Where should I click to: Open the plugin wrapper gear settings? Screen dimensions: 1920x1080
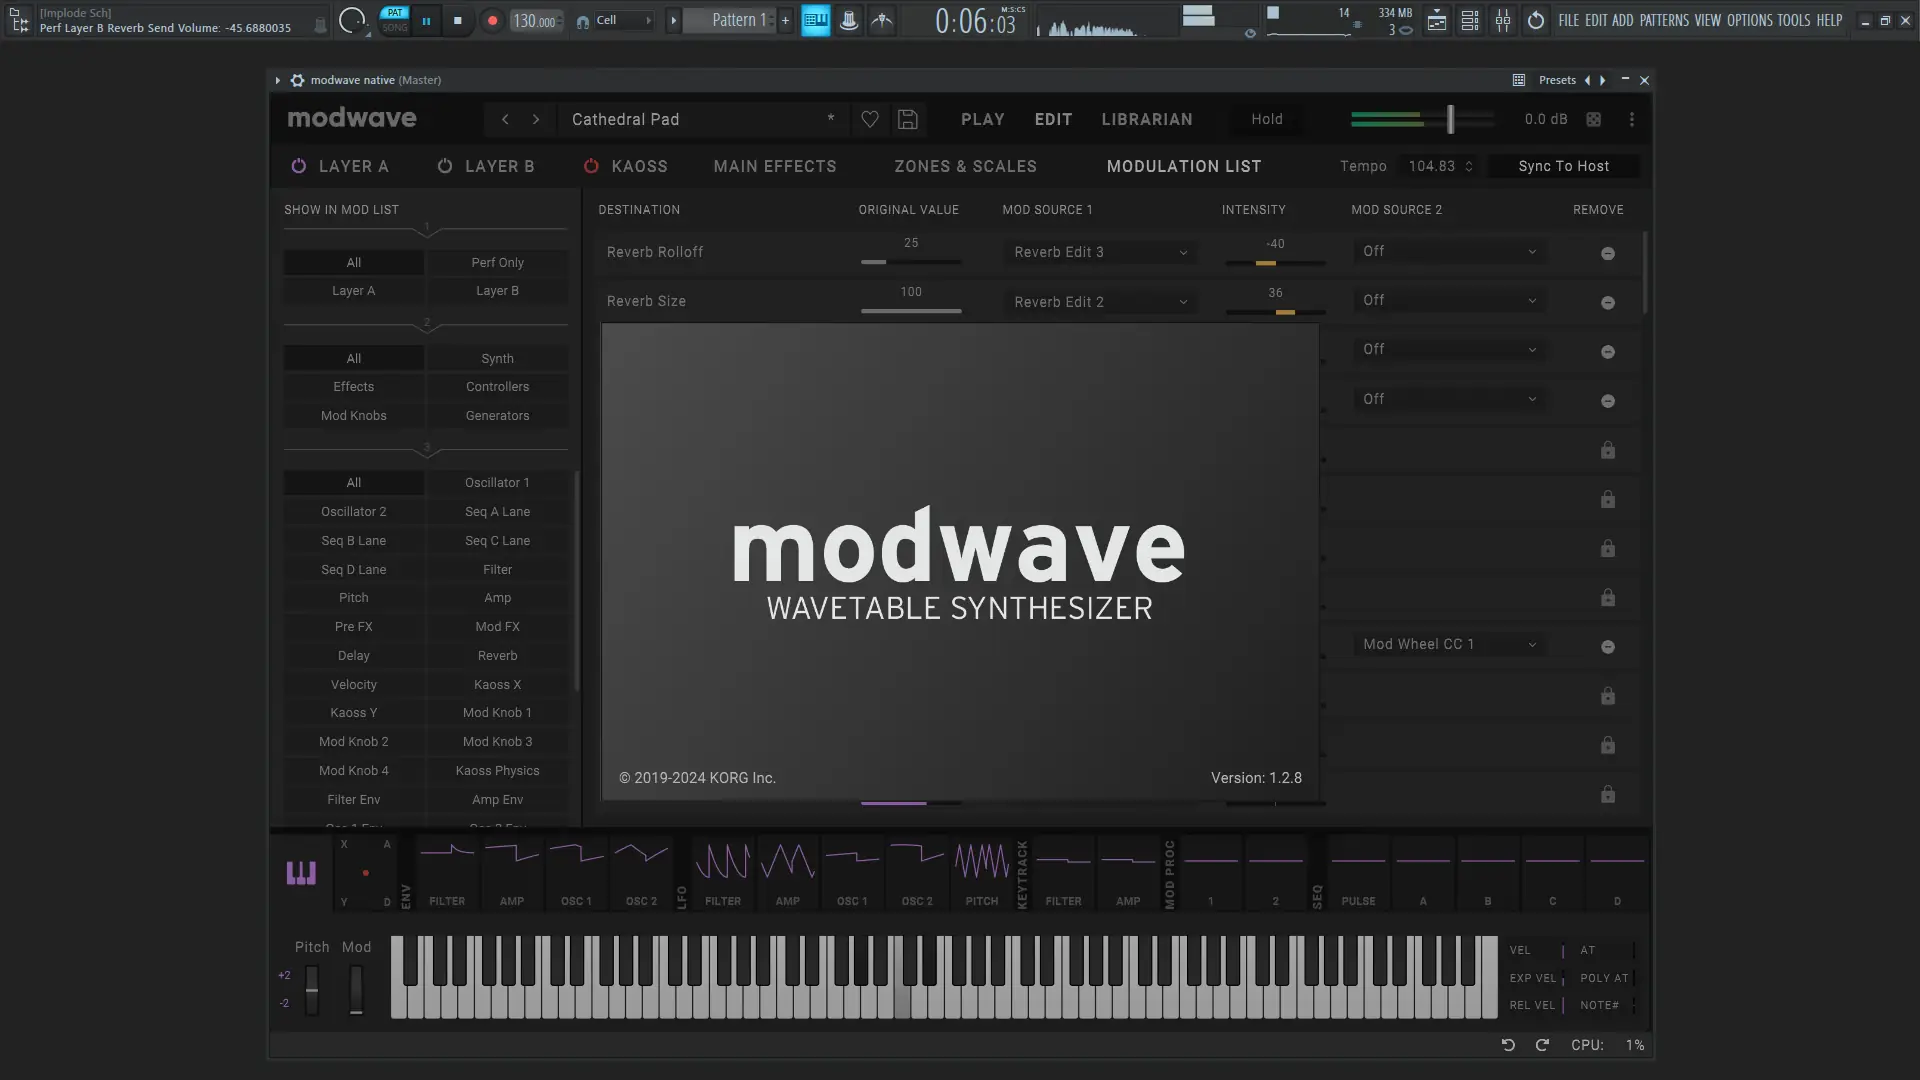click(297, 80)
